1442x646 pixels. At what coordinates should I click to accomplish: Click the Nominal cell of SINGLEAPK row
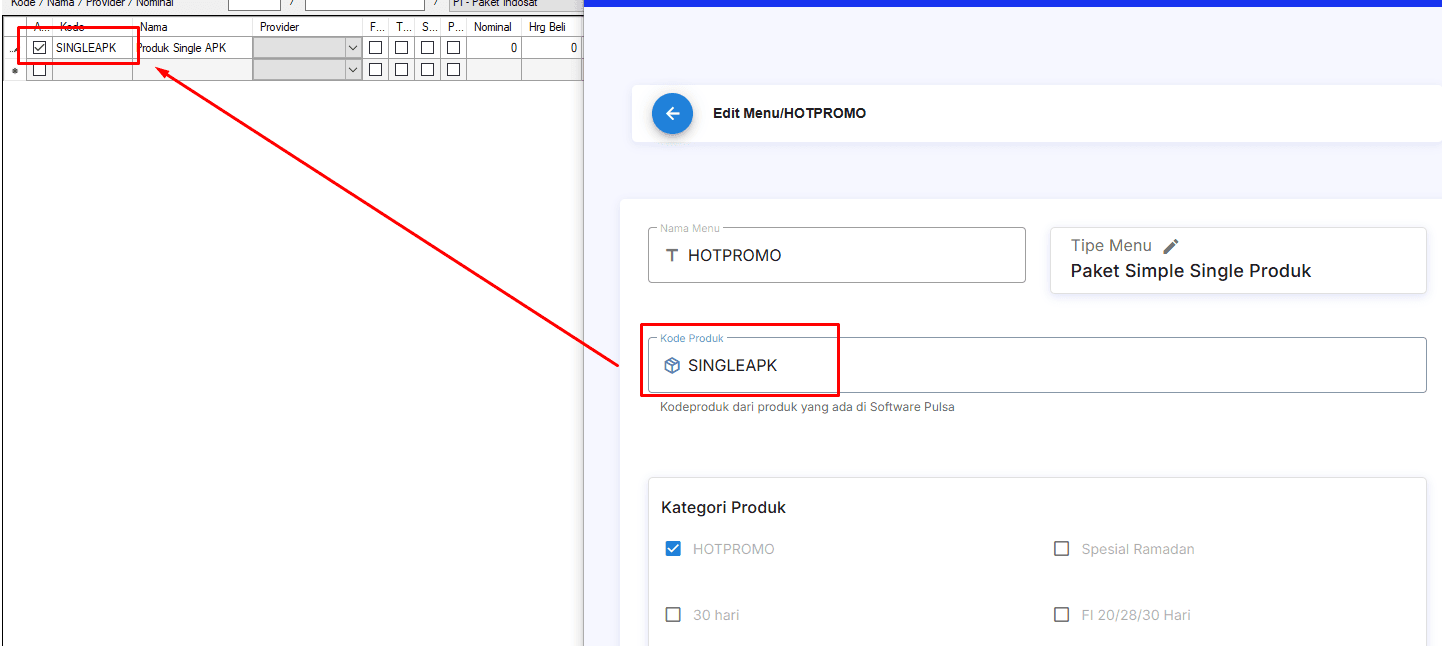pos(493,48)
